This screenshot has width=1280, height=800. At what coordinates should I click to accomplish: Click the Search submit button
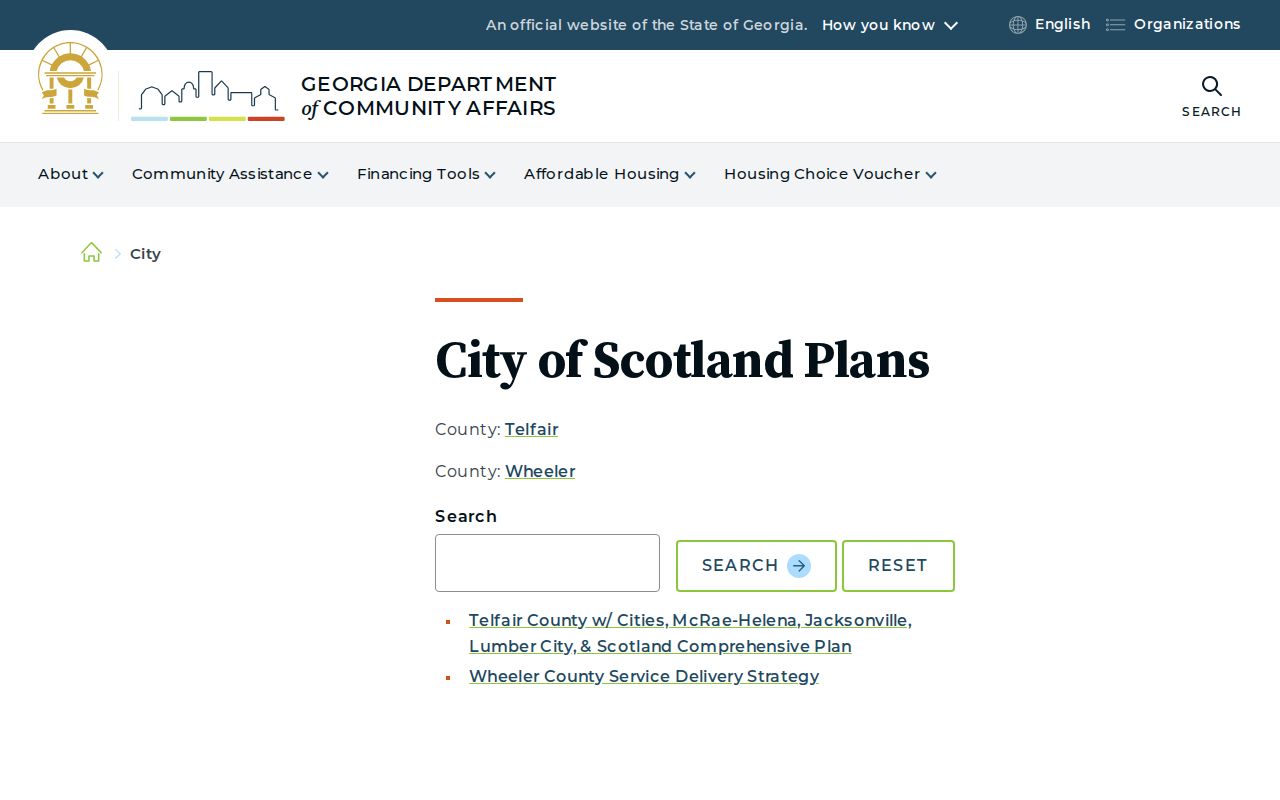click(x=756, y=566)
